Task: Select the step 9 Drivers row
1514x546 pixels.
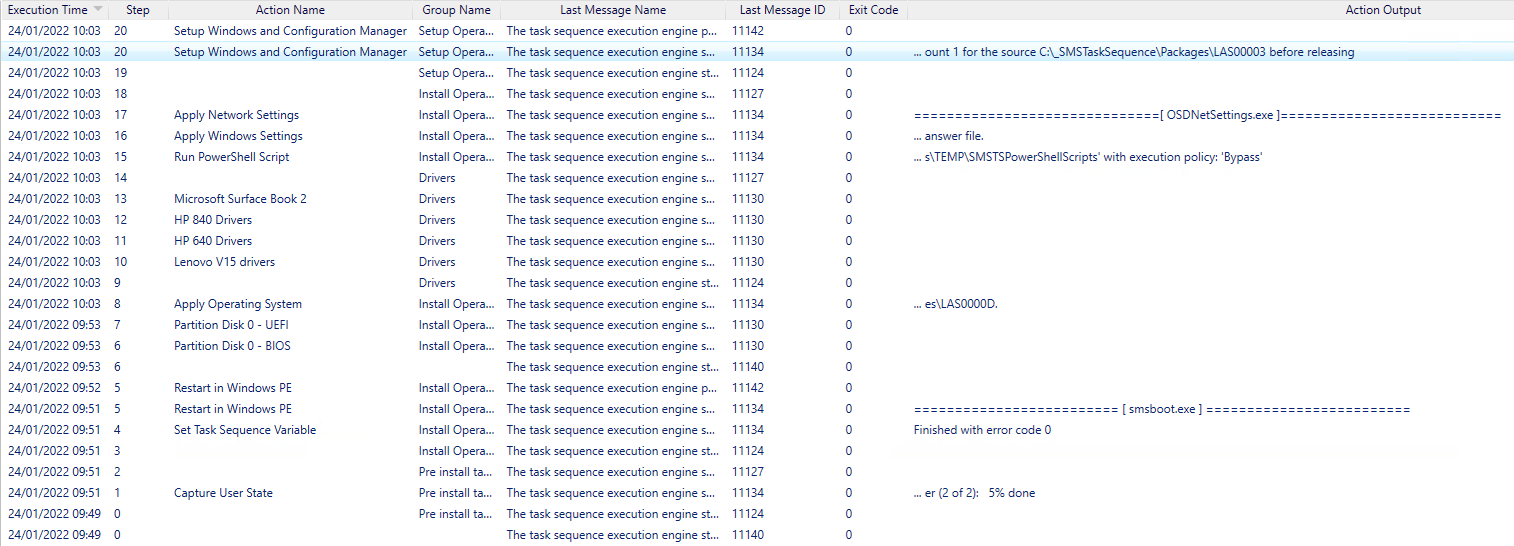Action: tap(757, 283)
